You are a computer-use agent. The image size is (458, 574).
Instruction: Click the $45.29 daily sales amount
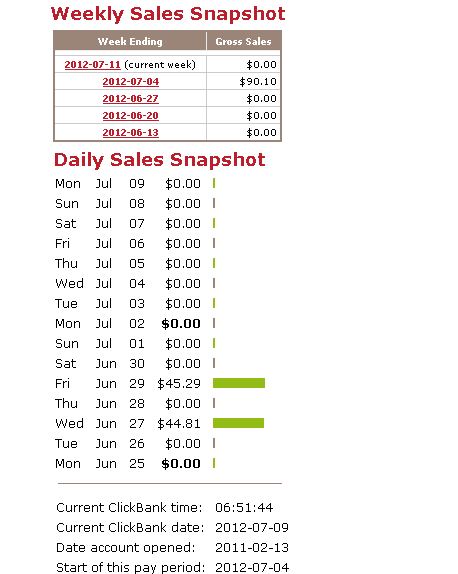pyautogui.click(x=179, y=384)
